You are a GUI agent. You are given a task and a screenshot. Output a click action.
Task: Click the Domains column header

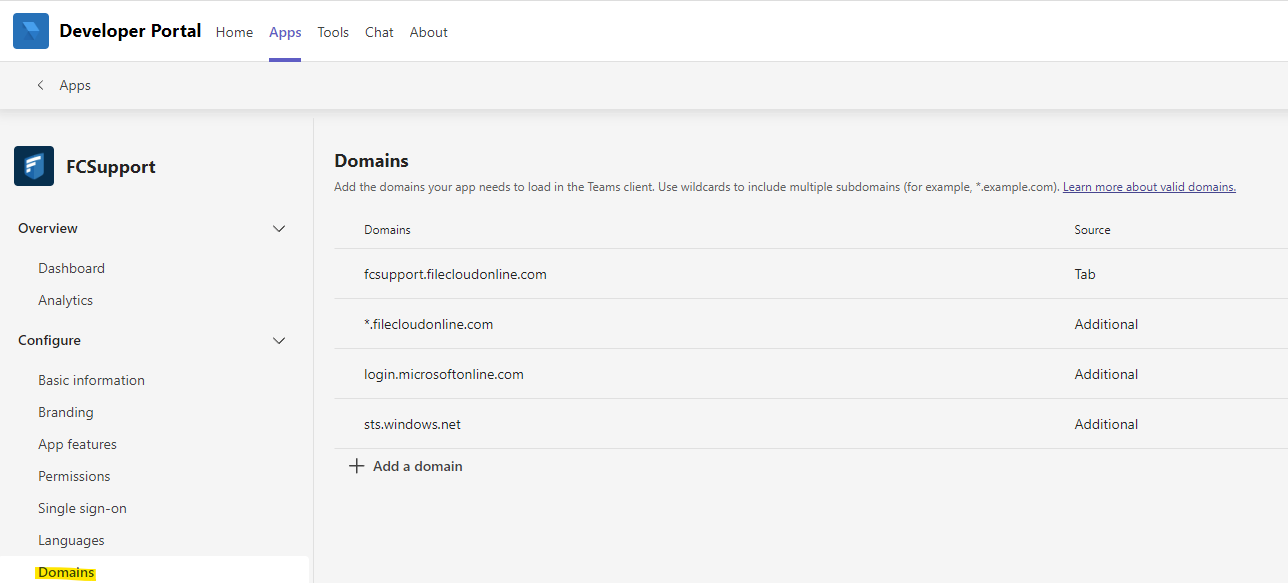tap(387, 230)
